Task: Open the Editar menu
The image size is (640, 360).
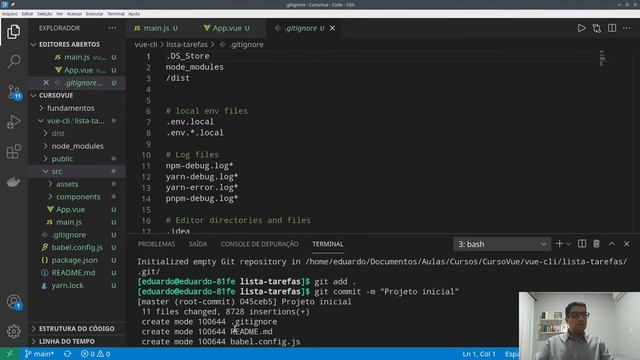Action: [27, 14]
